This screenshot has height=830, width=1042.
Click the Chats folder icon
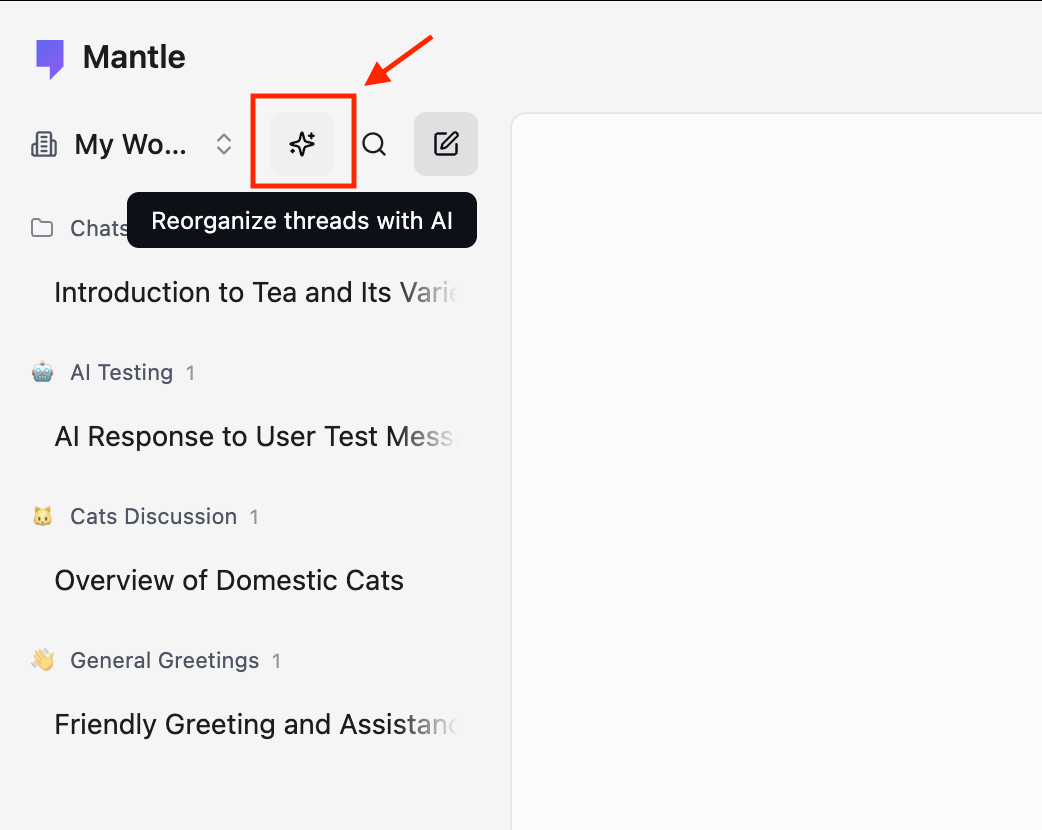pyautogui.click(x=42, y=228)
